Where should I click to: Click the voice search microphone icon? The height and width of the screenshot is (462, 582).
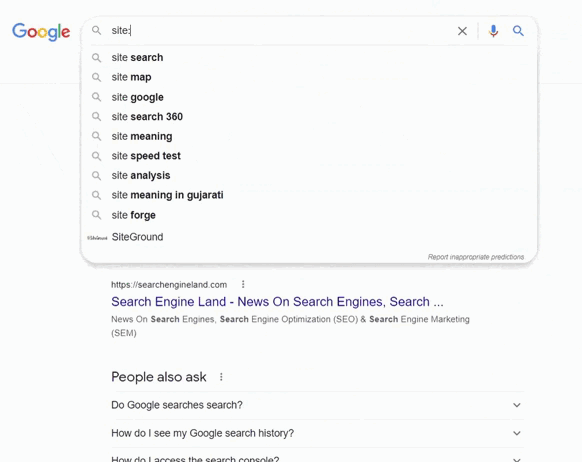[493, 31]
